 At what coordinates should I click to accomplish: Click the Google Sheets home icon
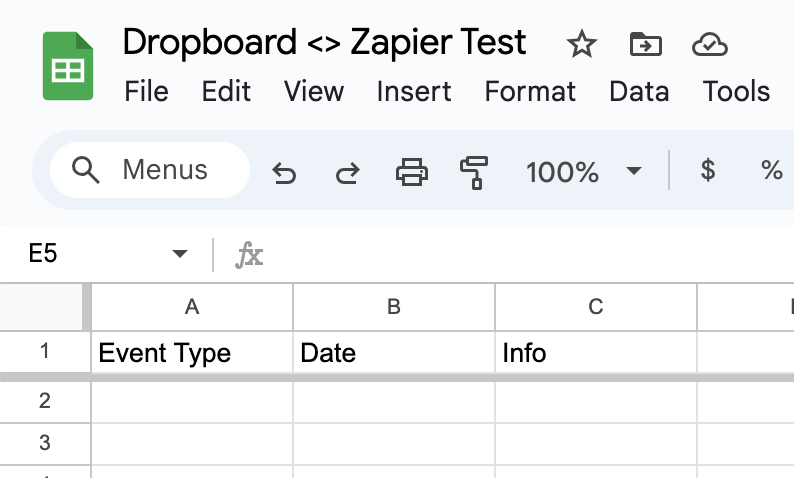click(x=68, y=66)
